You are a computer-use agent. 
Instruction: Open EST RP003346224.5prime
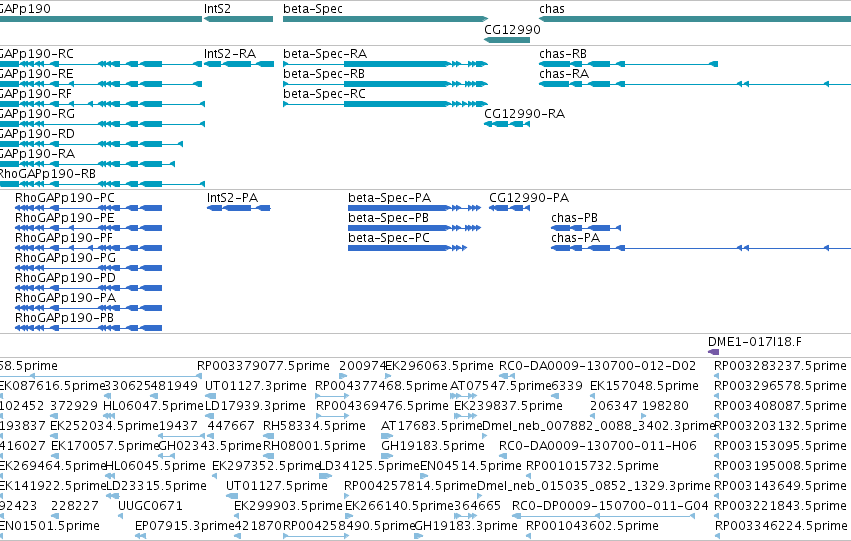tap(780, 527)
